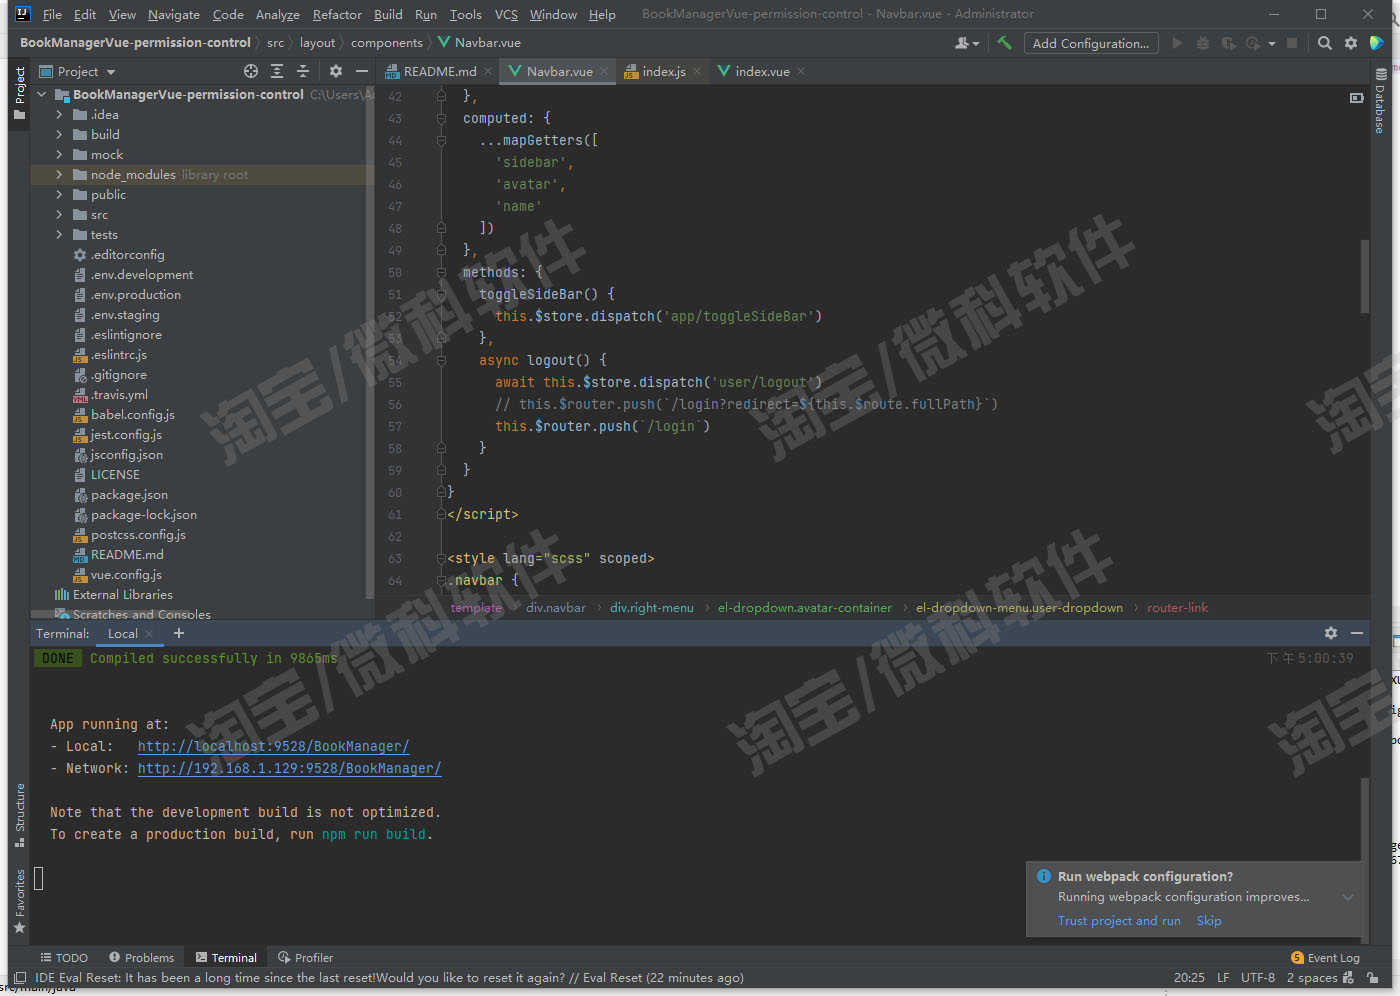Viewport: 1400px width, 996px height.
Task: Click the editor vertical scrollbar
Action: pyautogui.click(x=1364, y=275)
